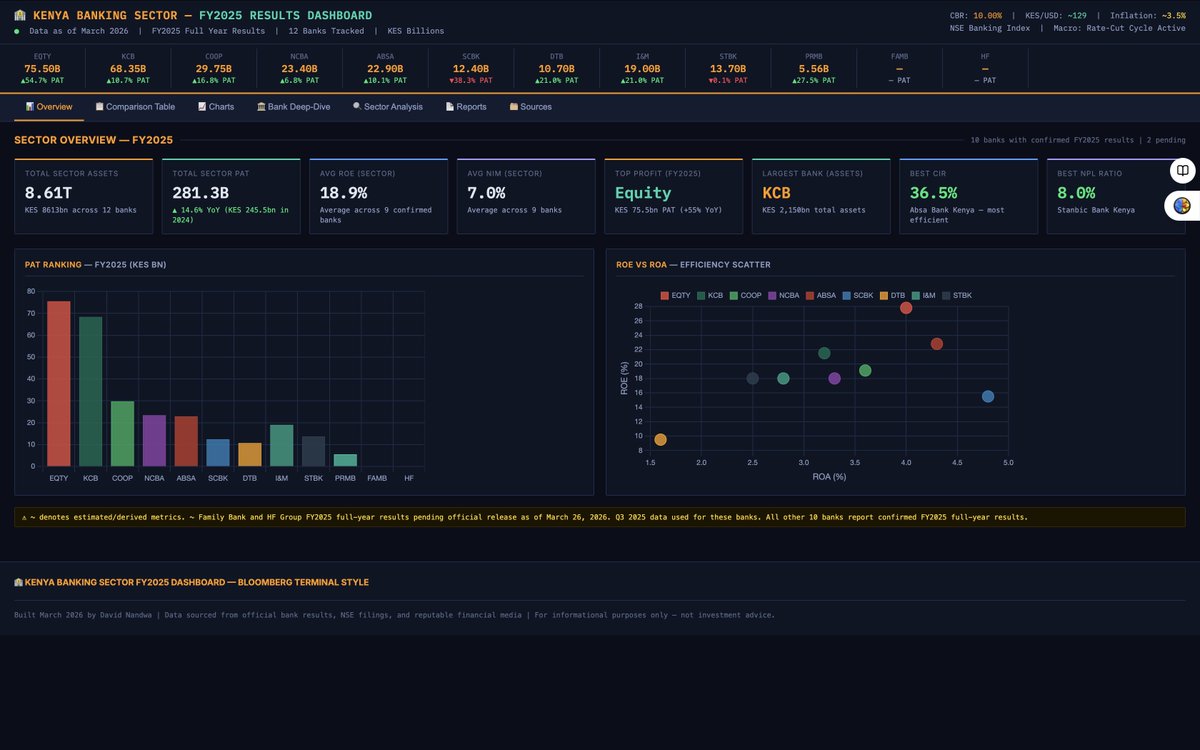1200x750 pixels.
Task: Click the COOP ticker card 29.75B
Action: [x=214, y=68]
